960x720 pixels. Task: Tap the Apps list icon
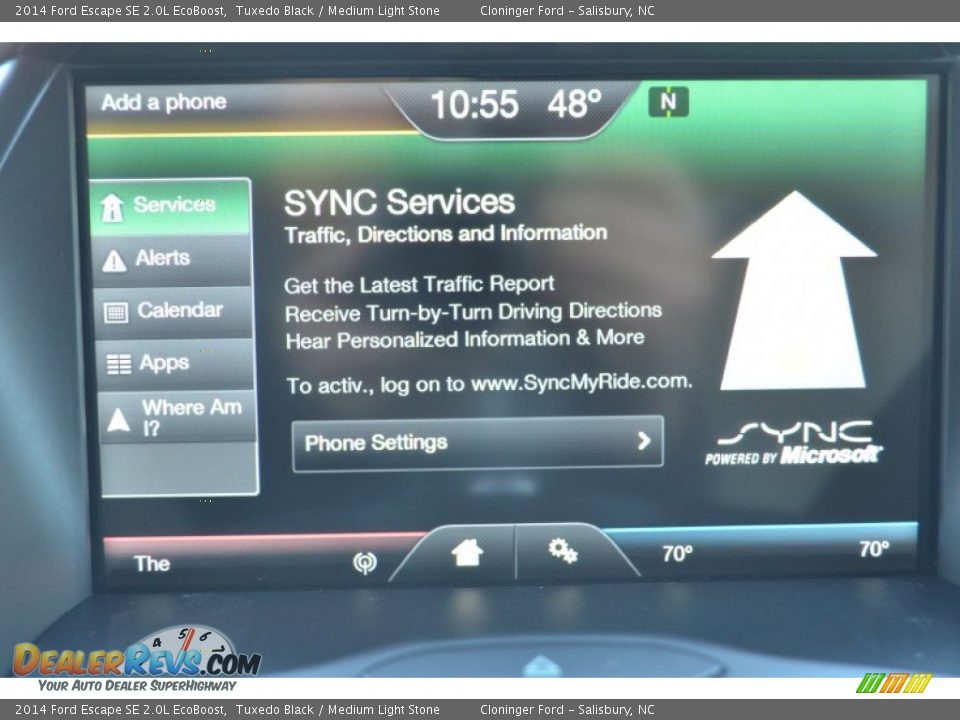(118, 364)
